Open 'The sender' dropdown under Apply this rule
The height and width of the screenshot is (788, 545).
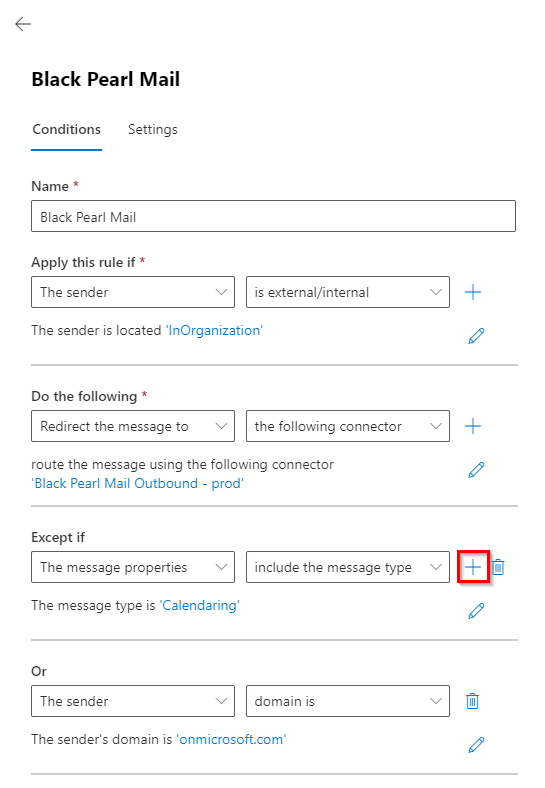133,292
